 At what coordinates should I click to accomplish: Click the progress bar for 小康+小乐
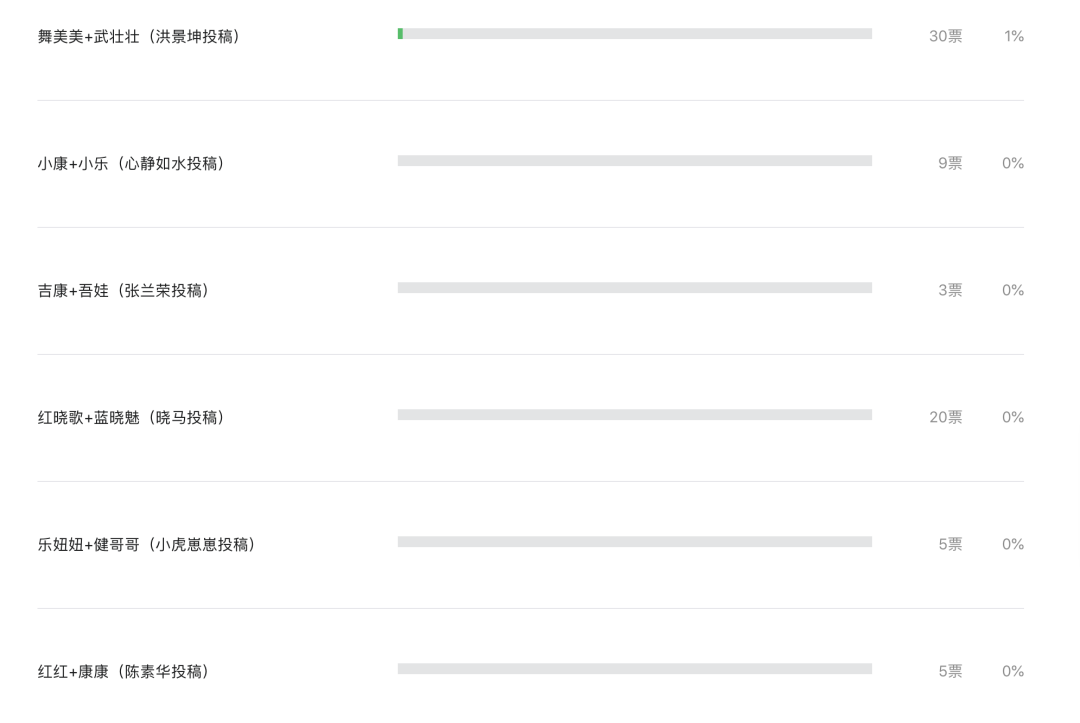click(x=634, y=160)
